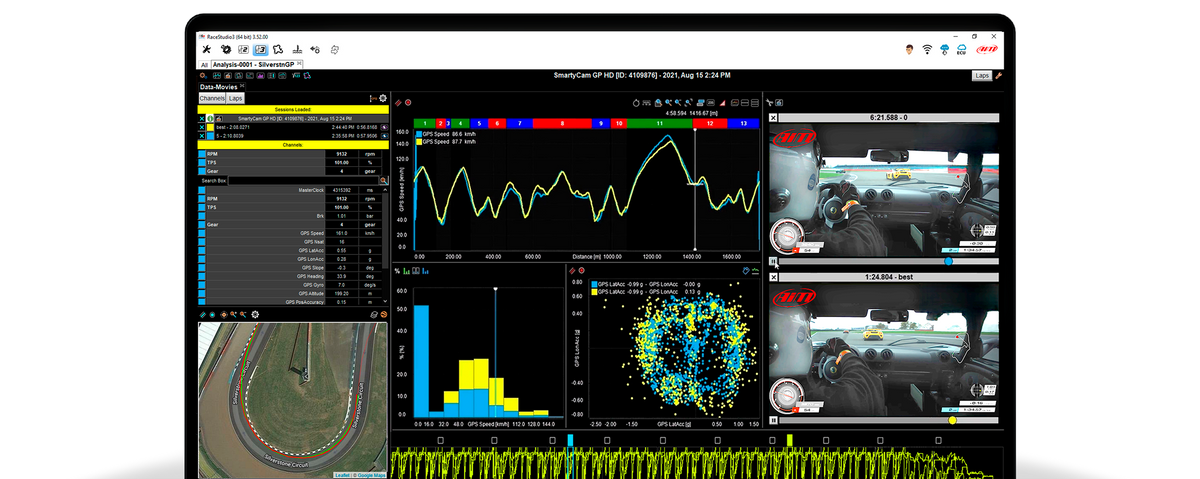Open the Leaflet link on the map

point(341,474)
